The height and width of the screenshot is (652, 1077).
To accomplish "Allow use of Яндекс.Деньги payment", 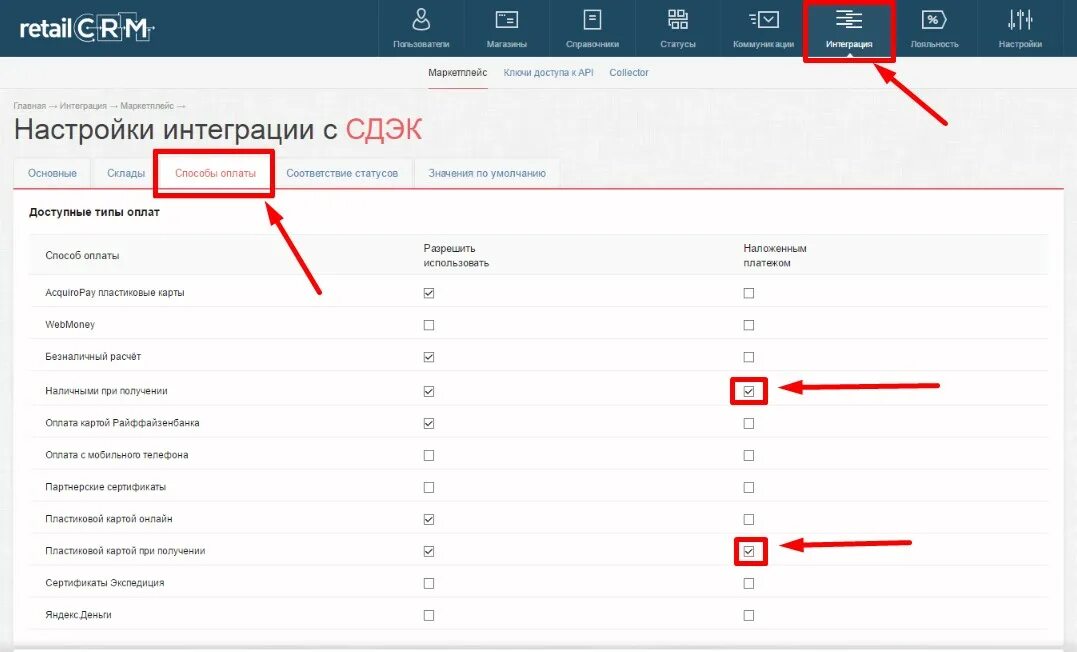I will click(x=429, y=616).
